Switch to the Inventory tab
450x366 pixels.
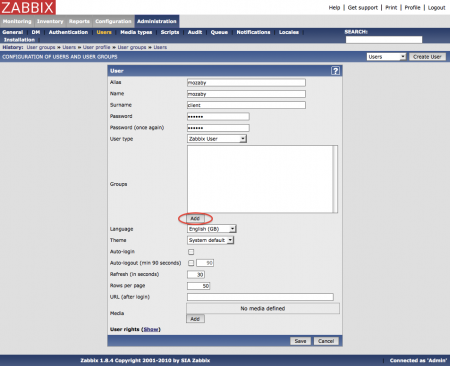pos(50,21)
